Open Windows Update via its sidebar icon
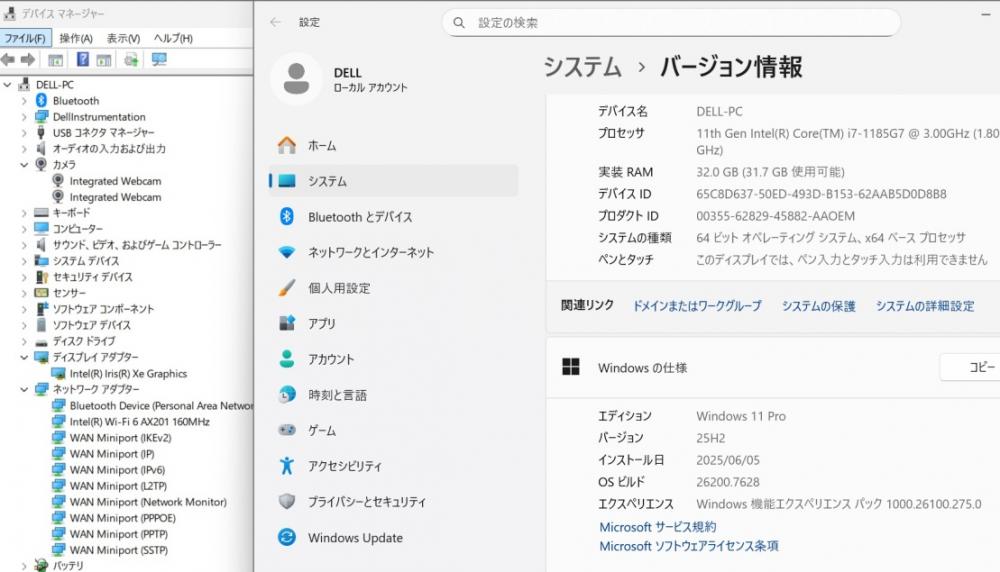 [287, 538]
